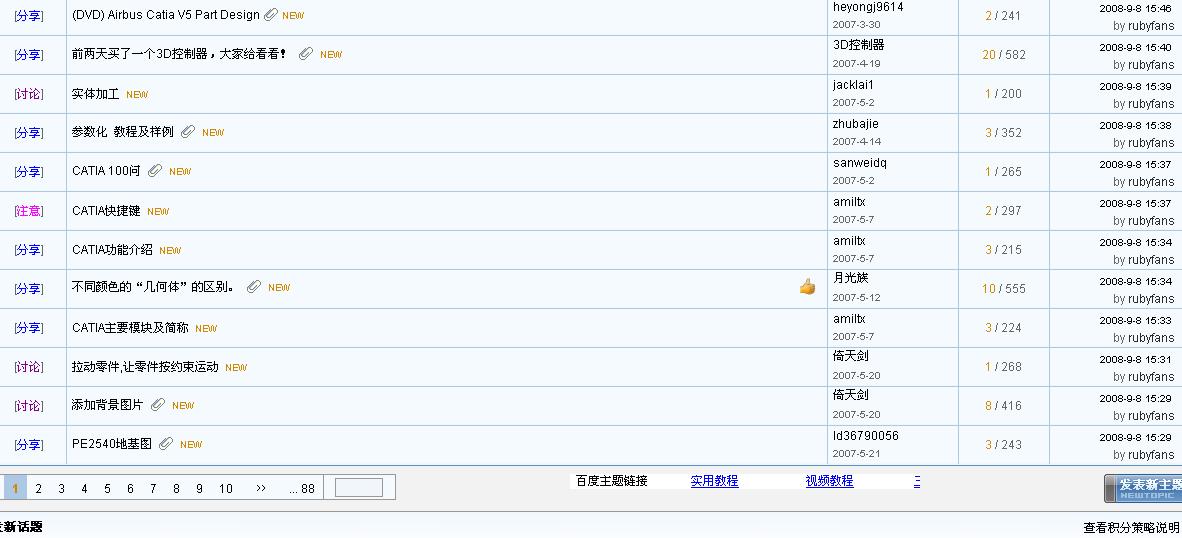The height and width of the screenshot is (538, 1182).
Task: Open the 实体加工 thread
Action: pyautogui.click(x=96, y=94)
